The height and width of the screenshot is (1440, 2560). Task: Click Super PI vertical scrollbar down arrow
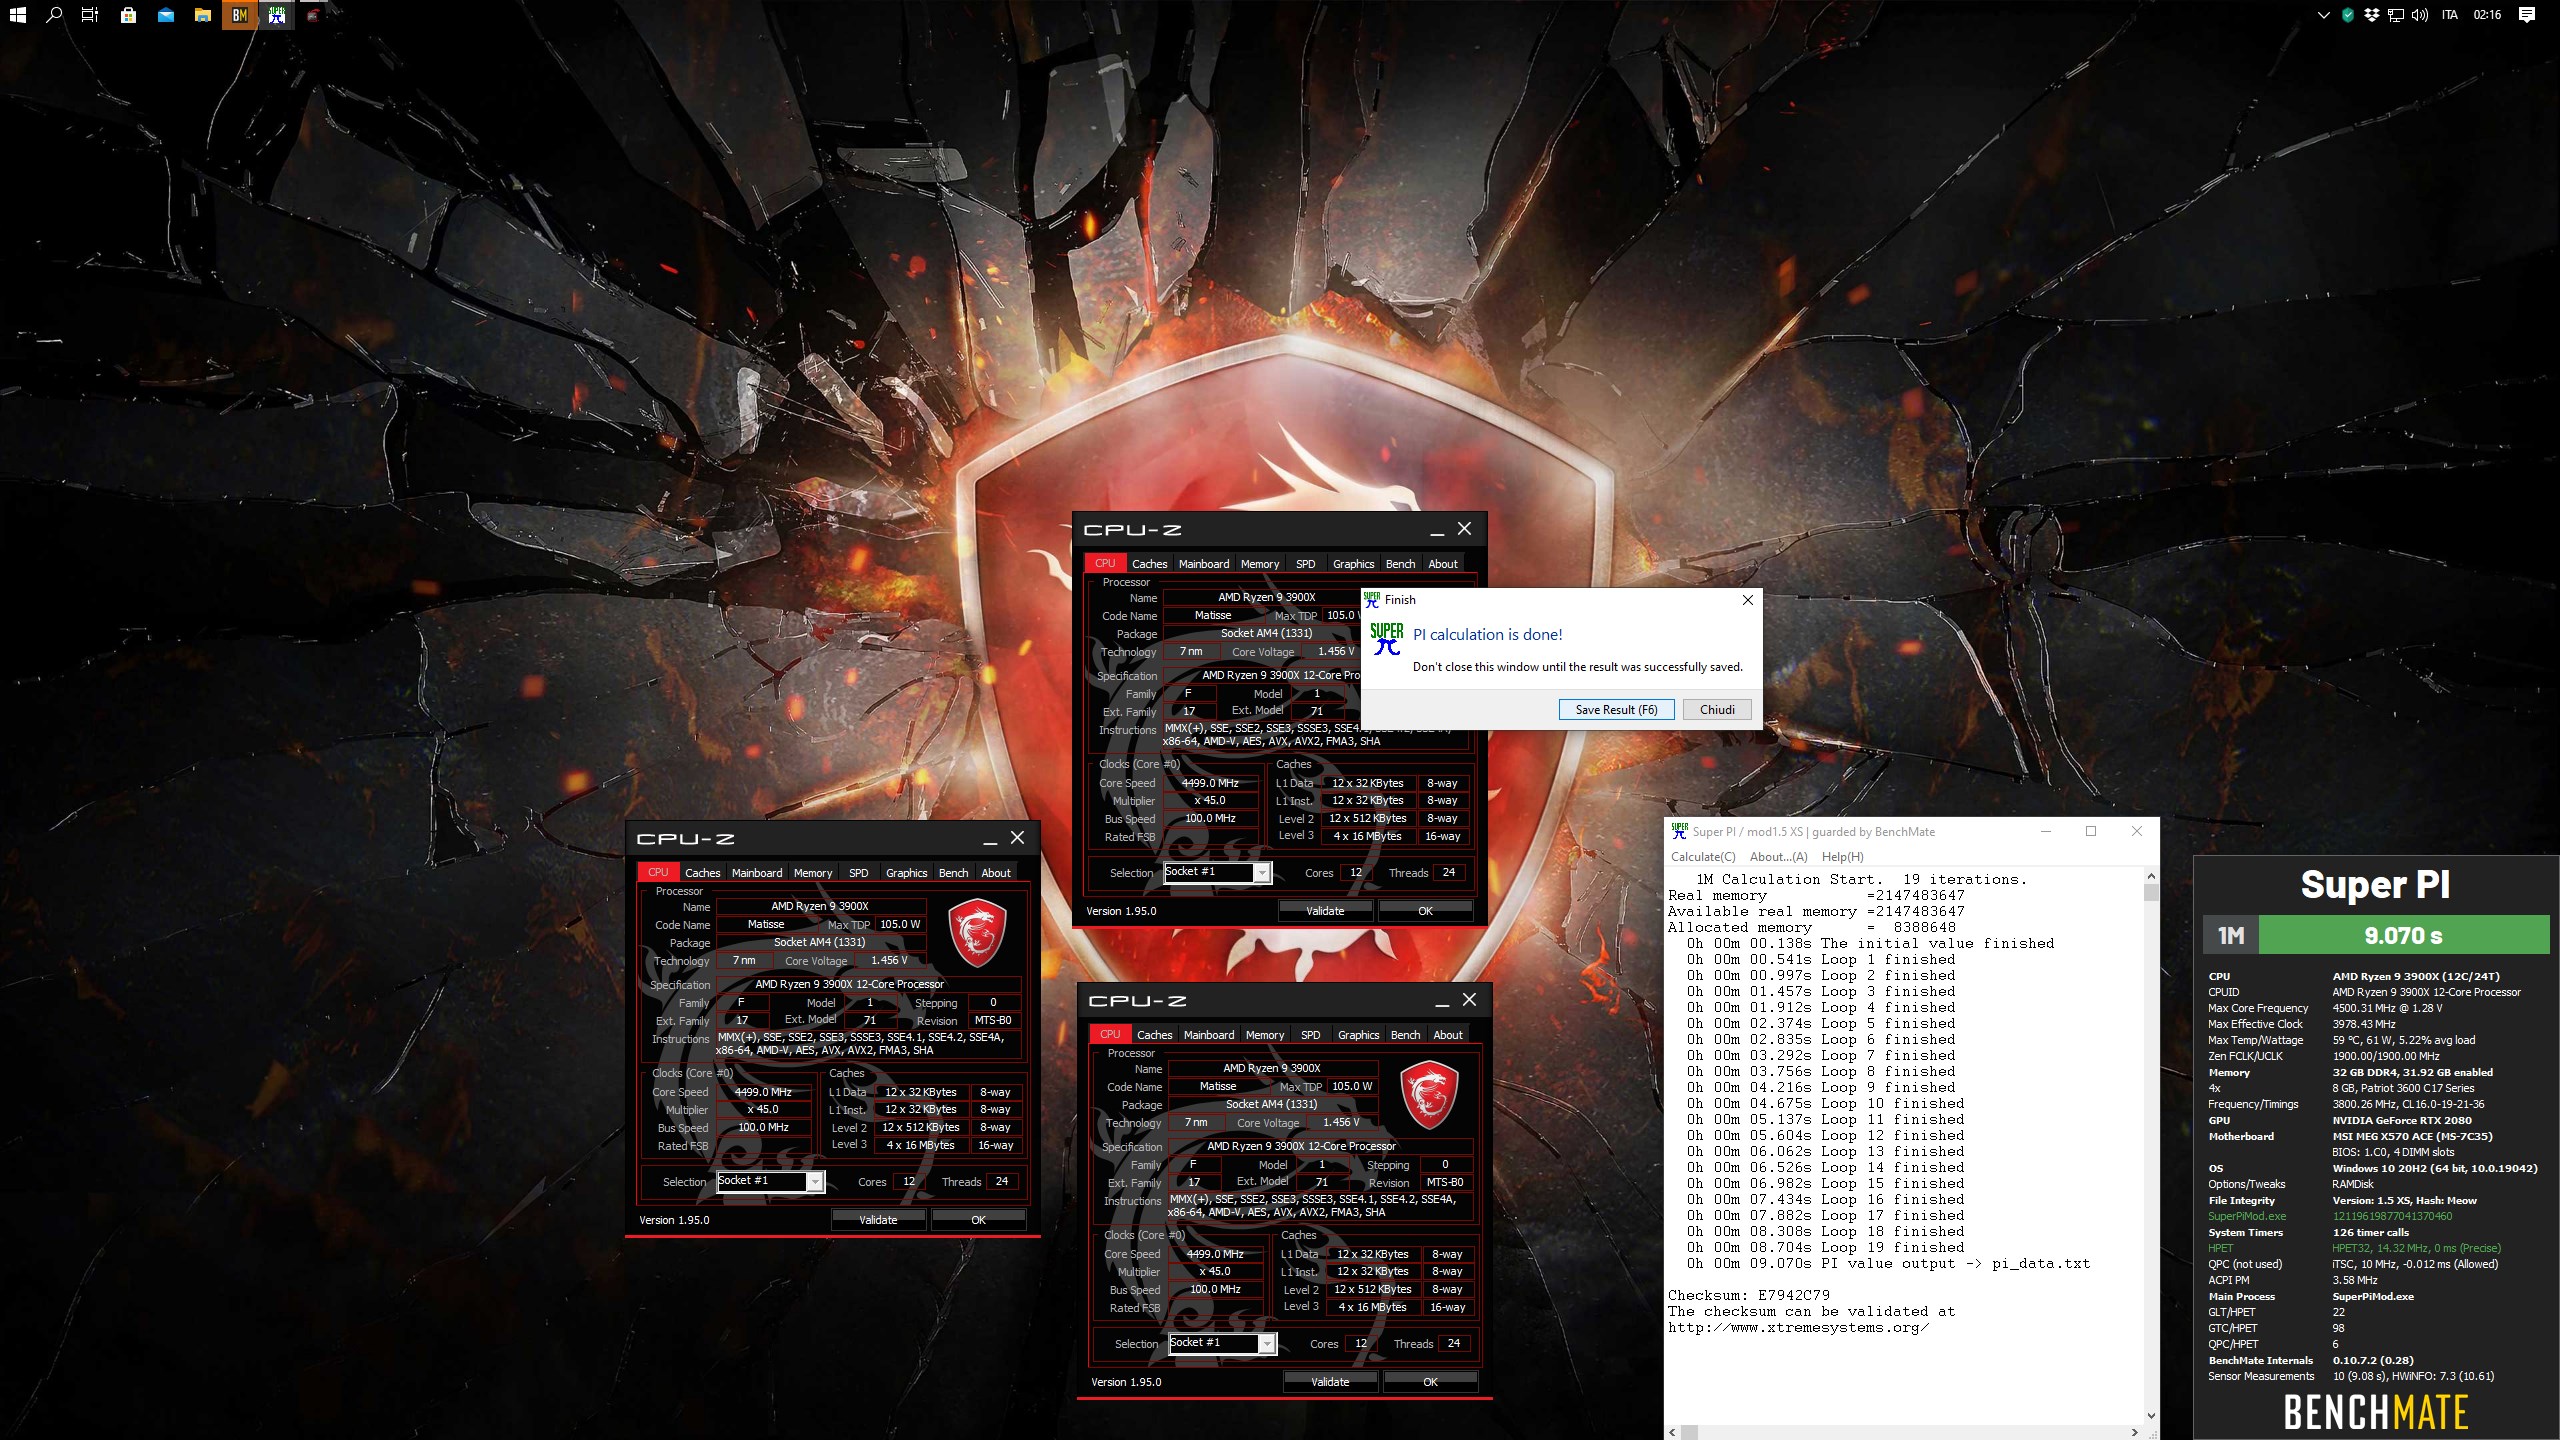(2151, 1416)
